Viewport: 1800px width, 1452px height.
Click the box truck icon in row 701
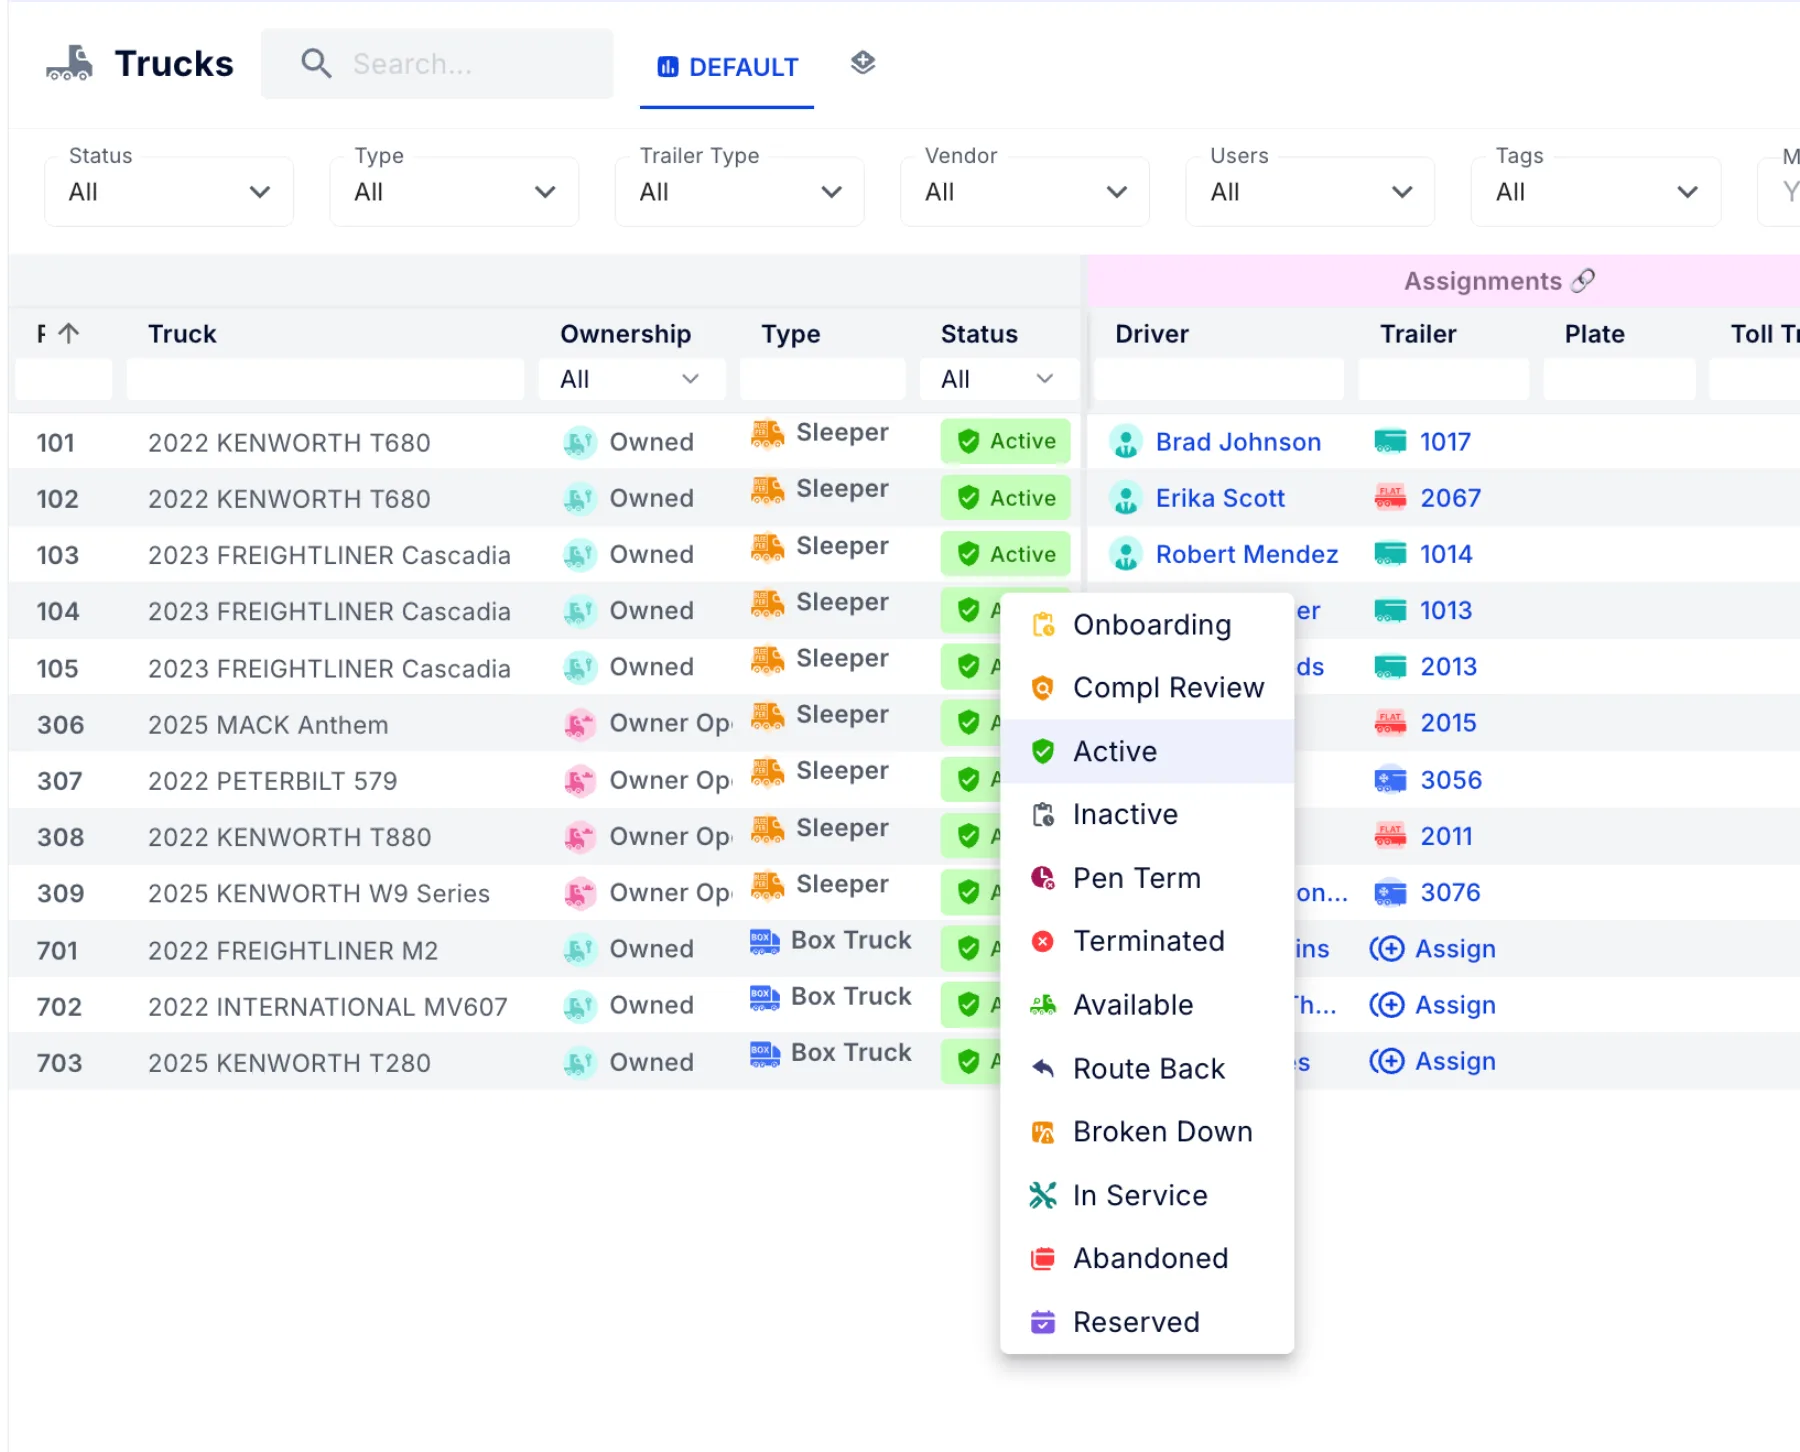click(x=765, y=941)
